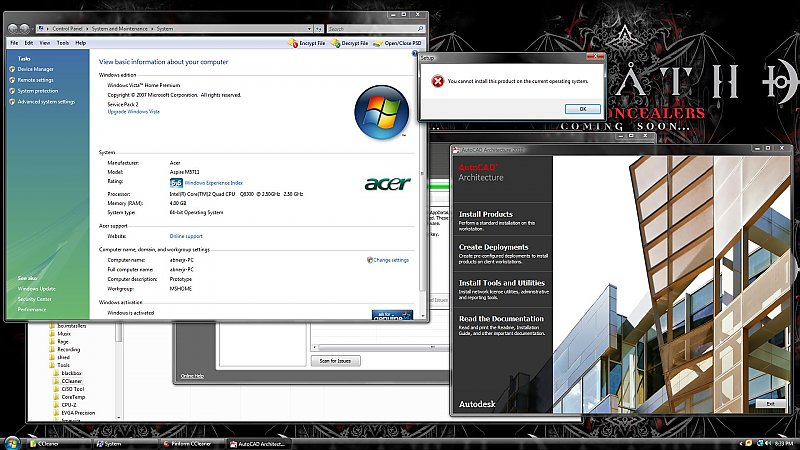Screen dimensions: 800x450
Task: Click the Windows Experience Index rating badge
Action: (176, 183)
